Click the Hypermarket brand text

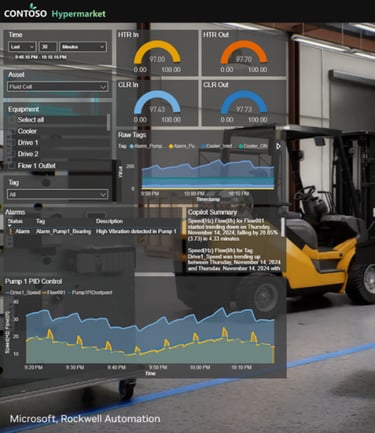[79, 14]
